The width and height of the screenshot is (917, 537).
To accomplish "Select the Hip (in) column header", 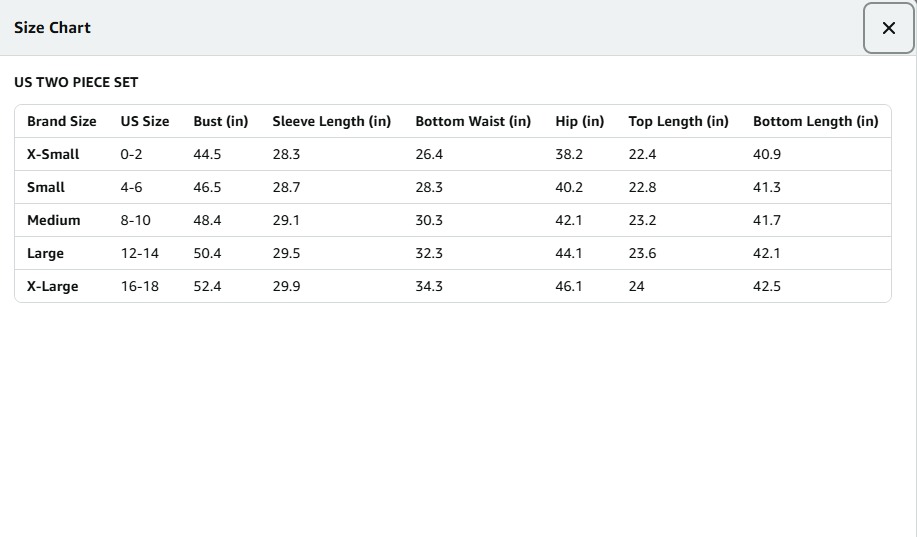I will [580, 121].
